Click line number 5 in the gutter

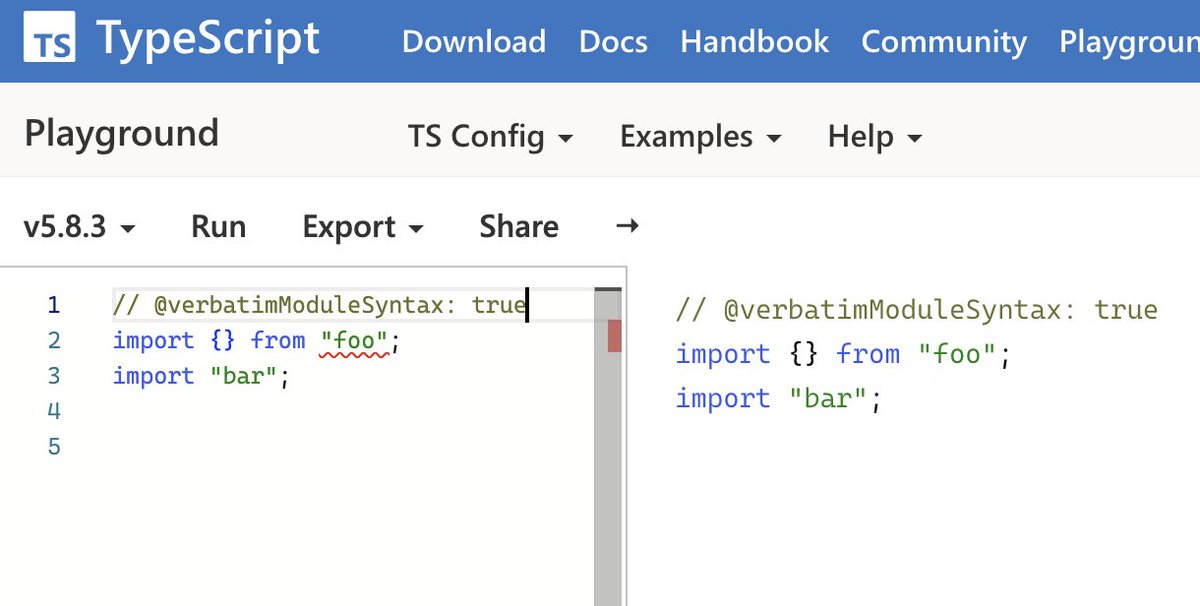(54, 447)
